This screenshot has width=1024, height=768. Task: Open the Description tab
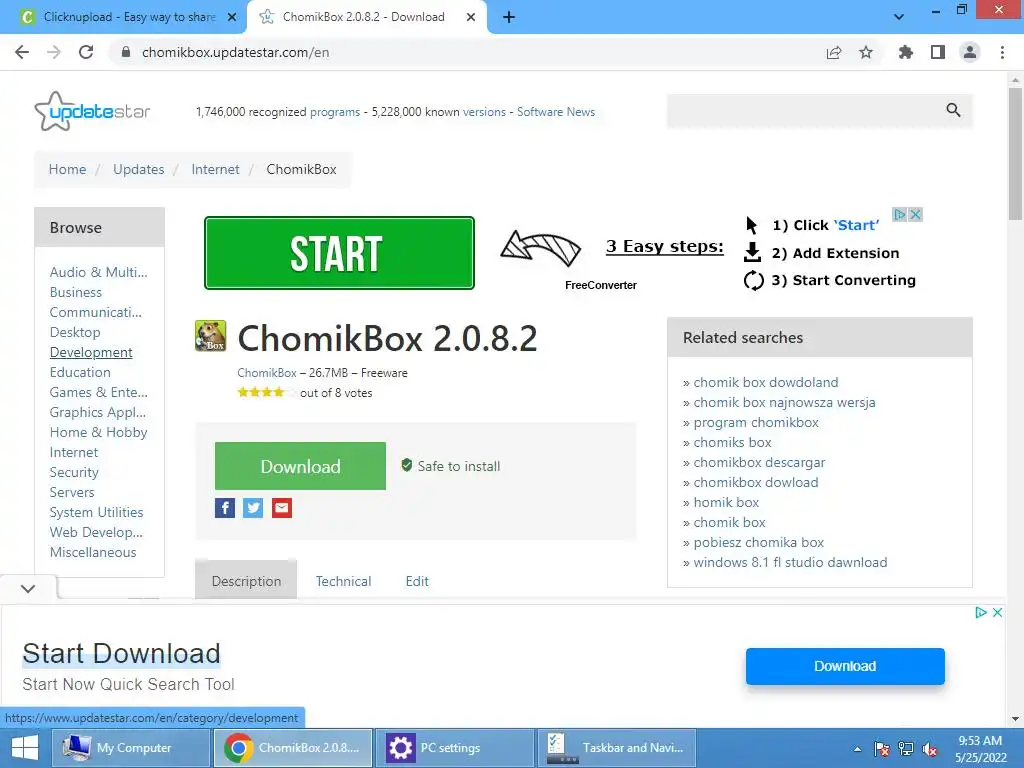coord(246,581)
